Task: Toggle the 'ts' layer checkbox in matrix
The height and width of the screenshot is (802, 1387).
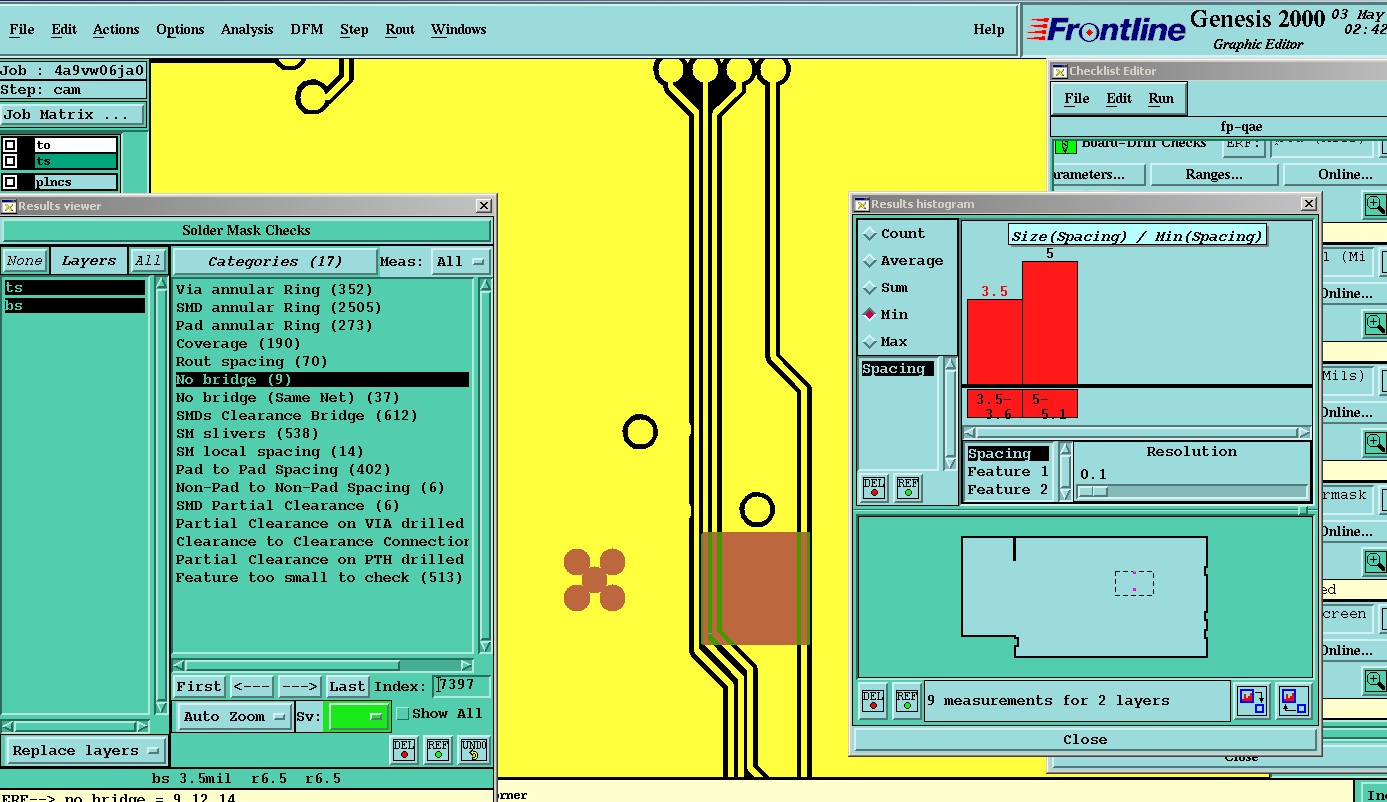Action: point(10,161)
